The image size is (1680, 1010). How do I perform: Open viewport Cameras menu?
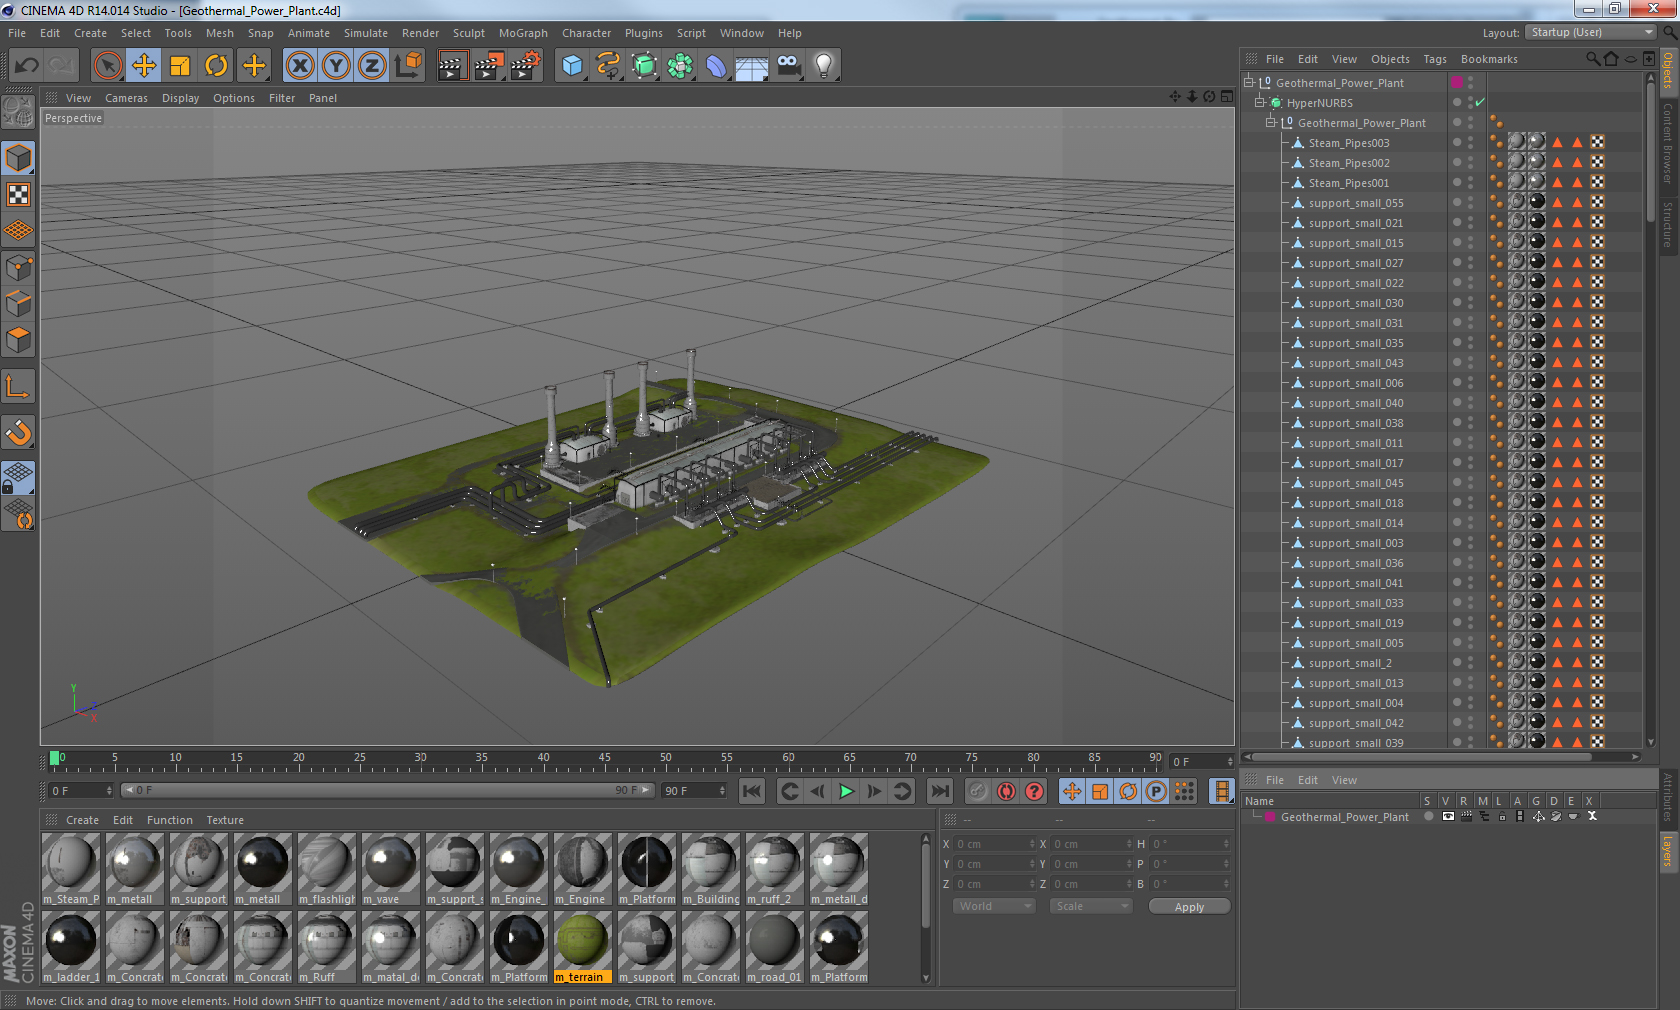point(126,98)
